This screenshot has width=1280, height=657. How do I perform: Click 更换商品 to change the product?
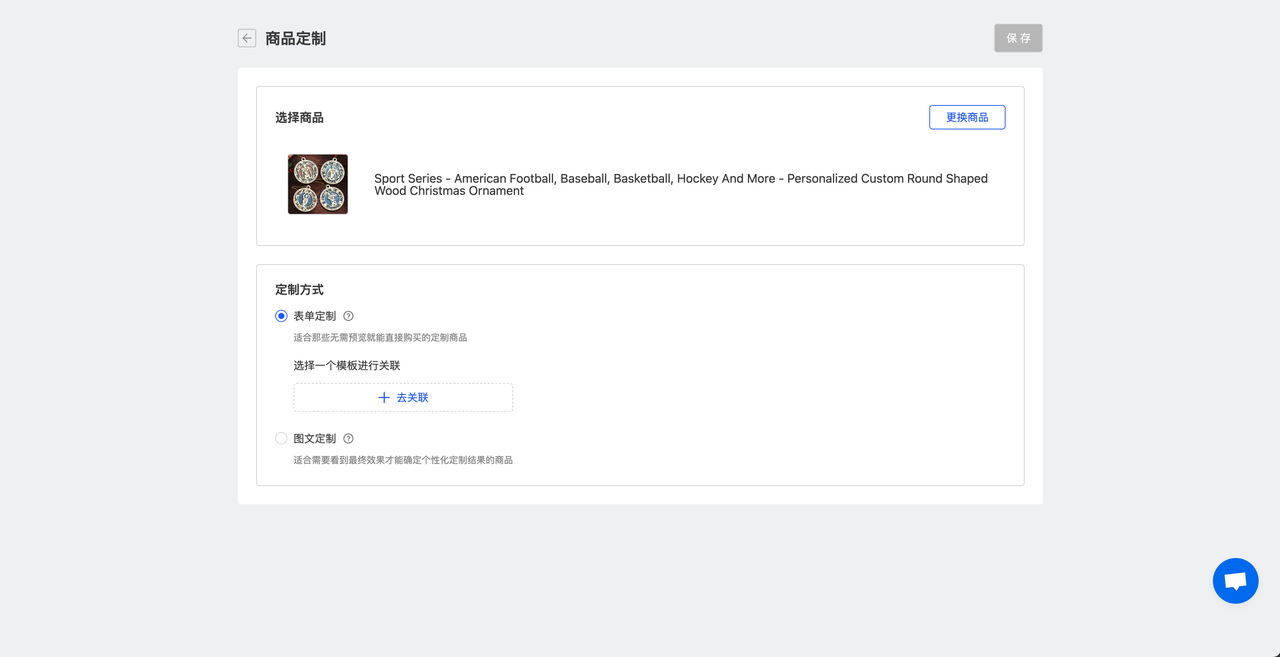pos(967,117)
